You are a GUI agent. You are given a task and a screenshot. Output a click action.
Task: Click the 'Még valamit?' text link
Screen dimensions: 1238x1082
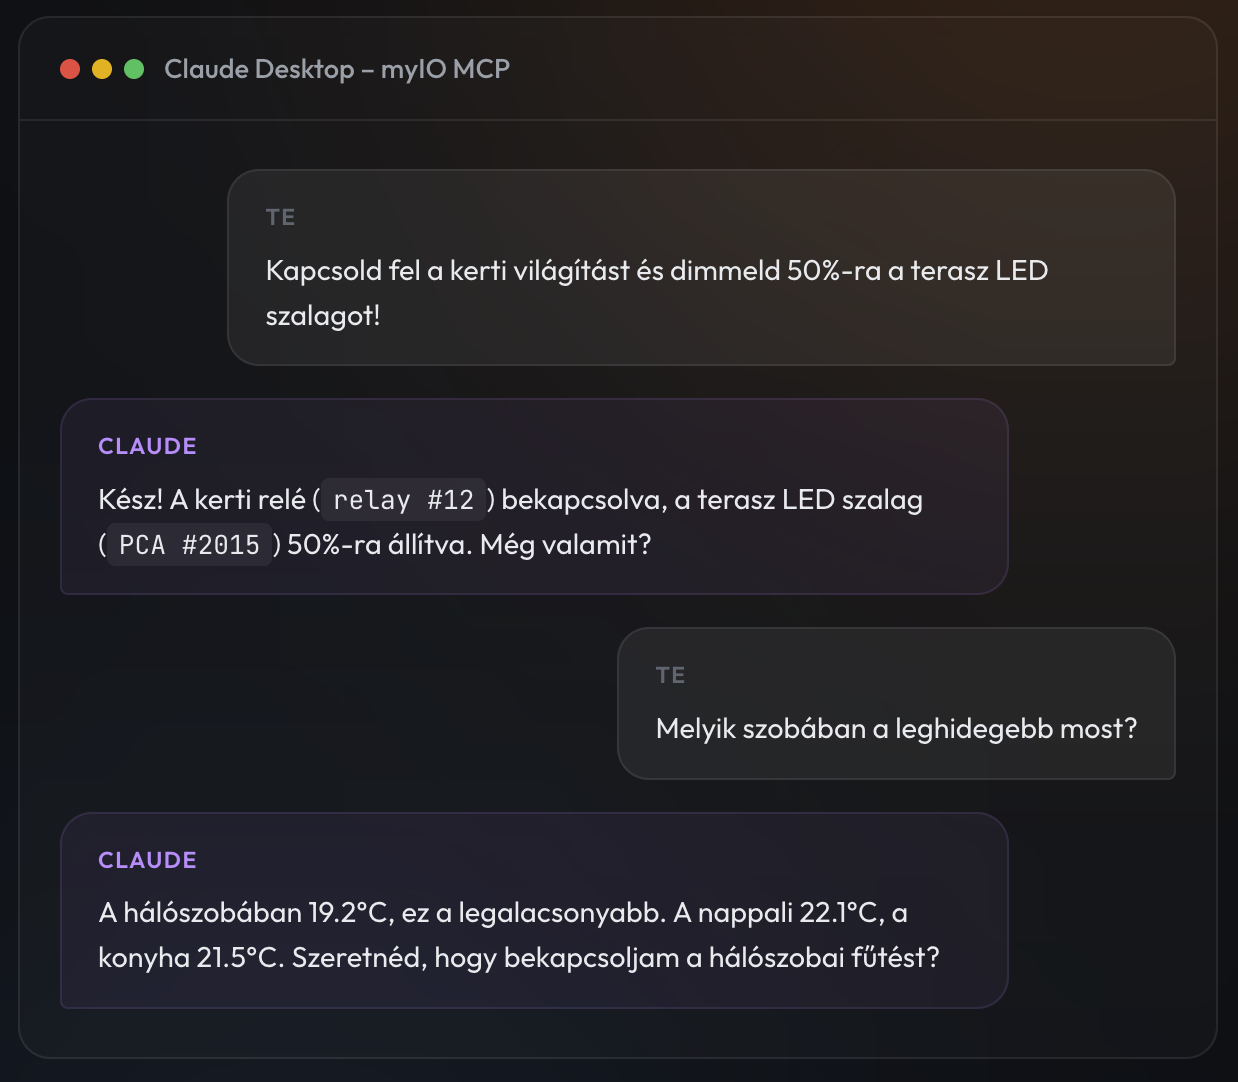coord(566,544)
